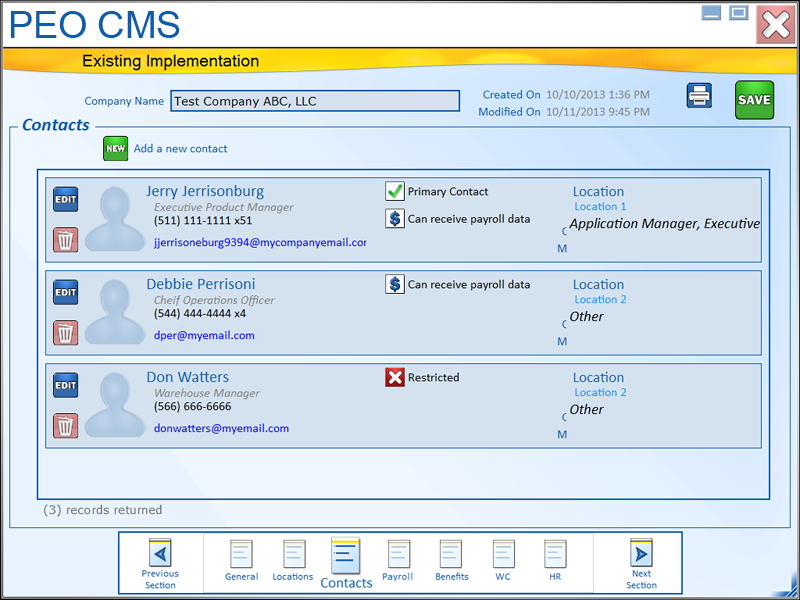Edit Jerry Jerrisonburg's contact
The height and width of the screenshot is (600, 800).
[66, 199]
